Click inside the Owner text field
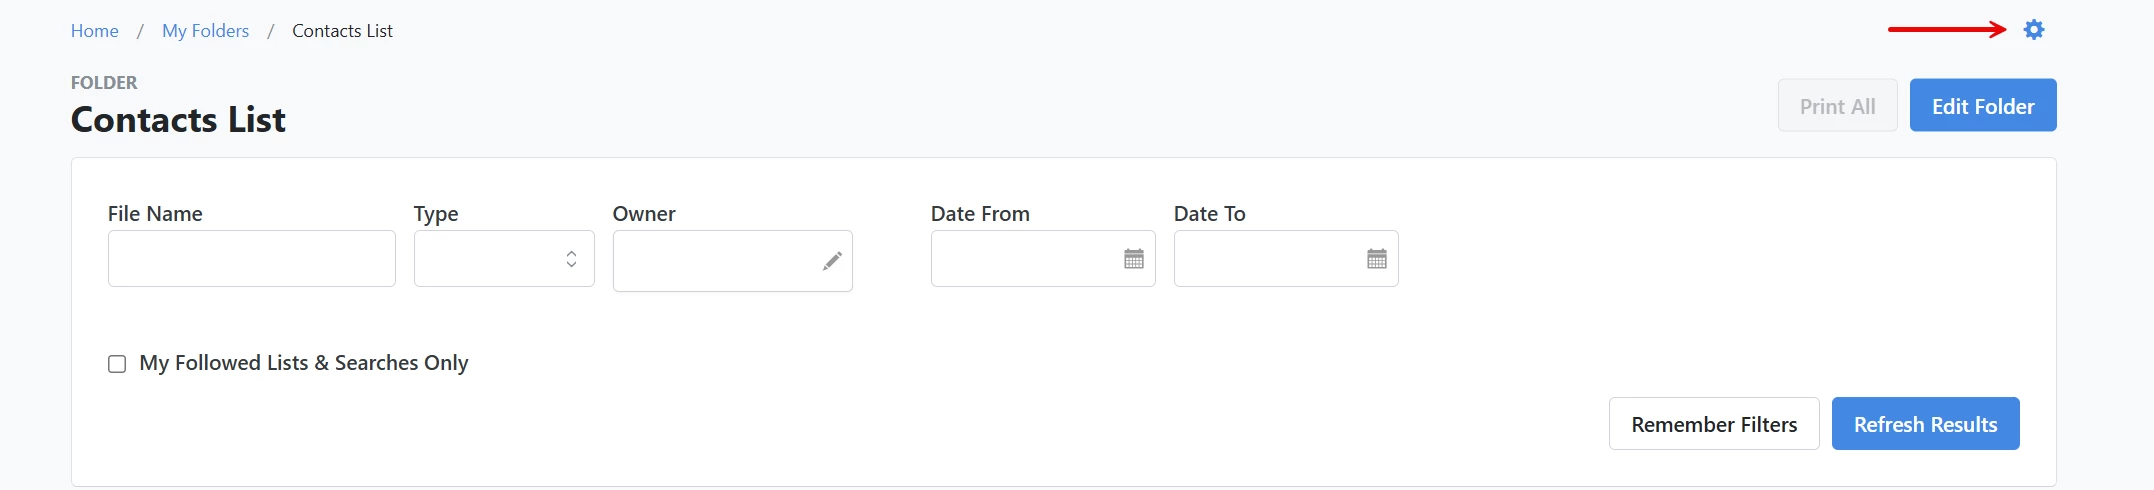 (715, 261)
